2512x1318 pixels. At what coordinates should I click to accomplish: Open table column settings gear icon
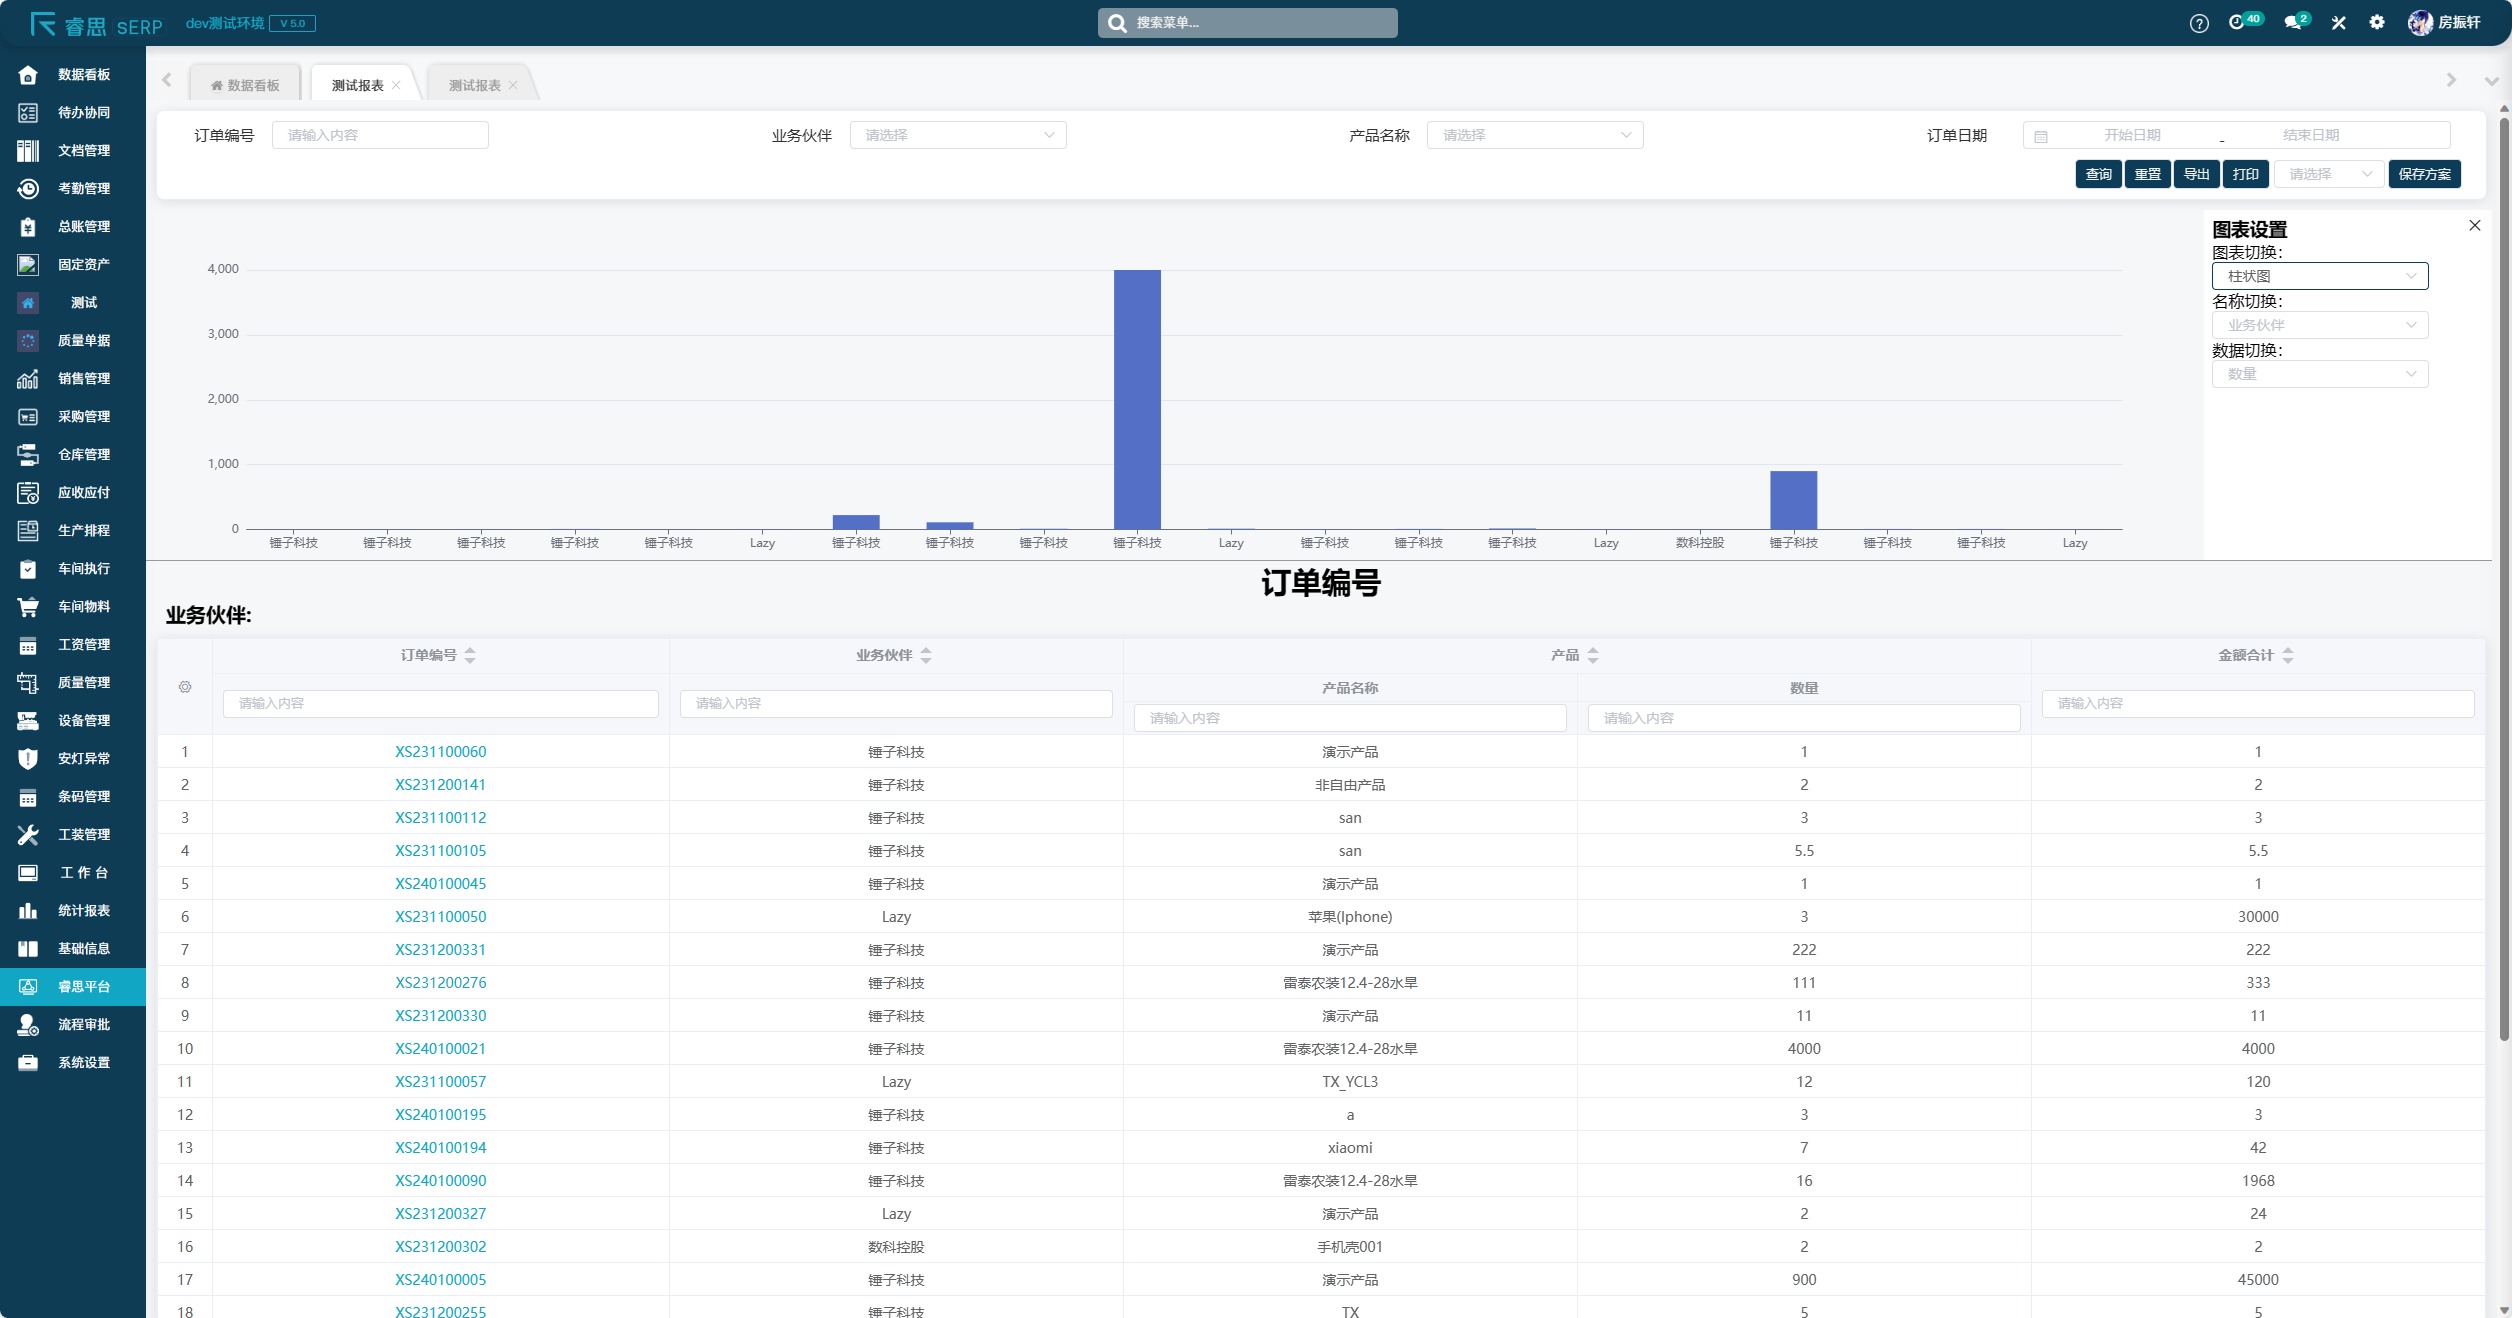click(185, 687)
